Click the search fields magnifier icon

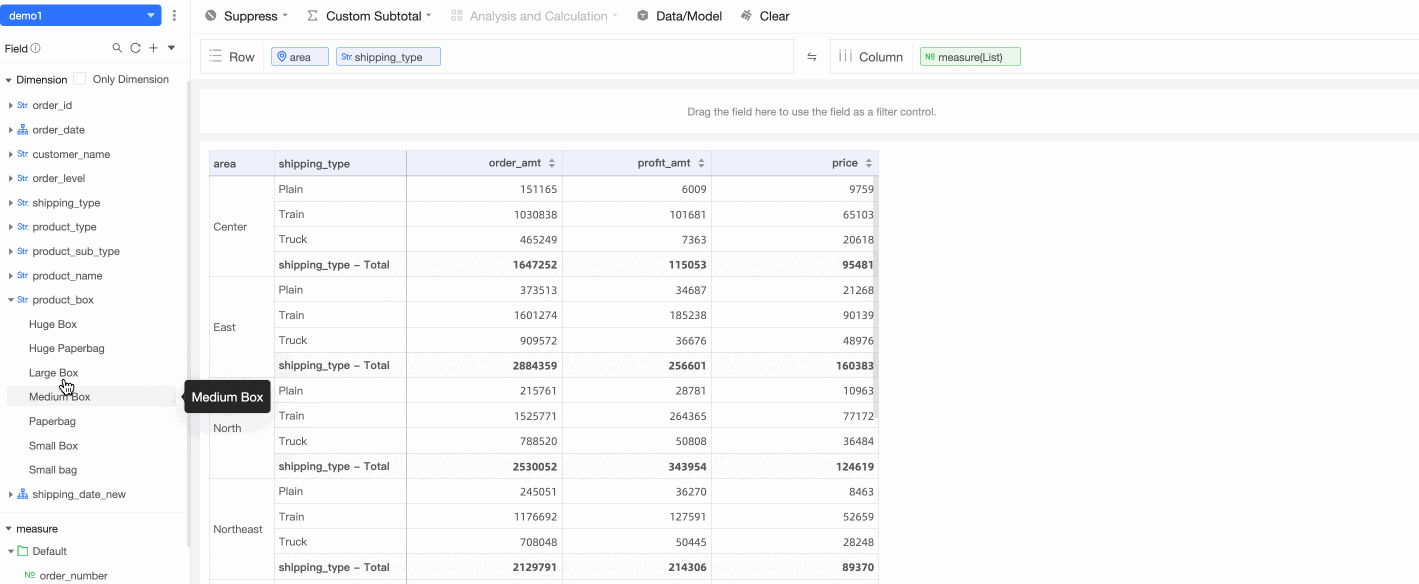pyautogui.click(x=117, y=48)
